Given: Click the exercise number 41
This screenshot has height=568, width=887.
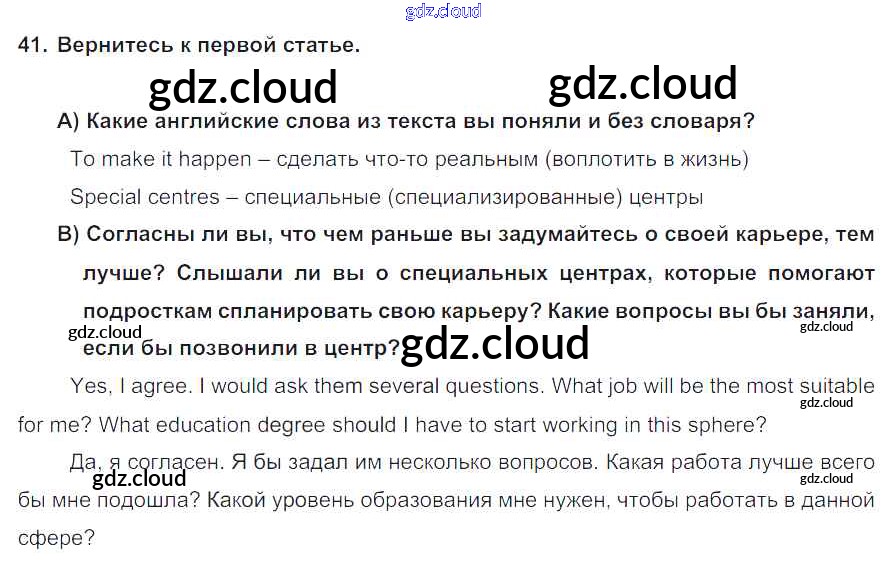Looking at the screenshot, I should [32, 46].
